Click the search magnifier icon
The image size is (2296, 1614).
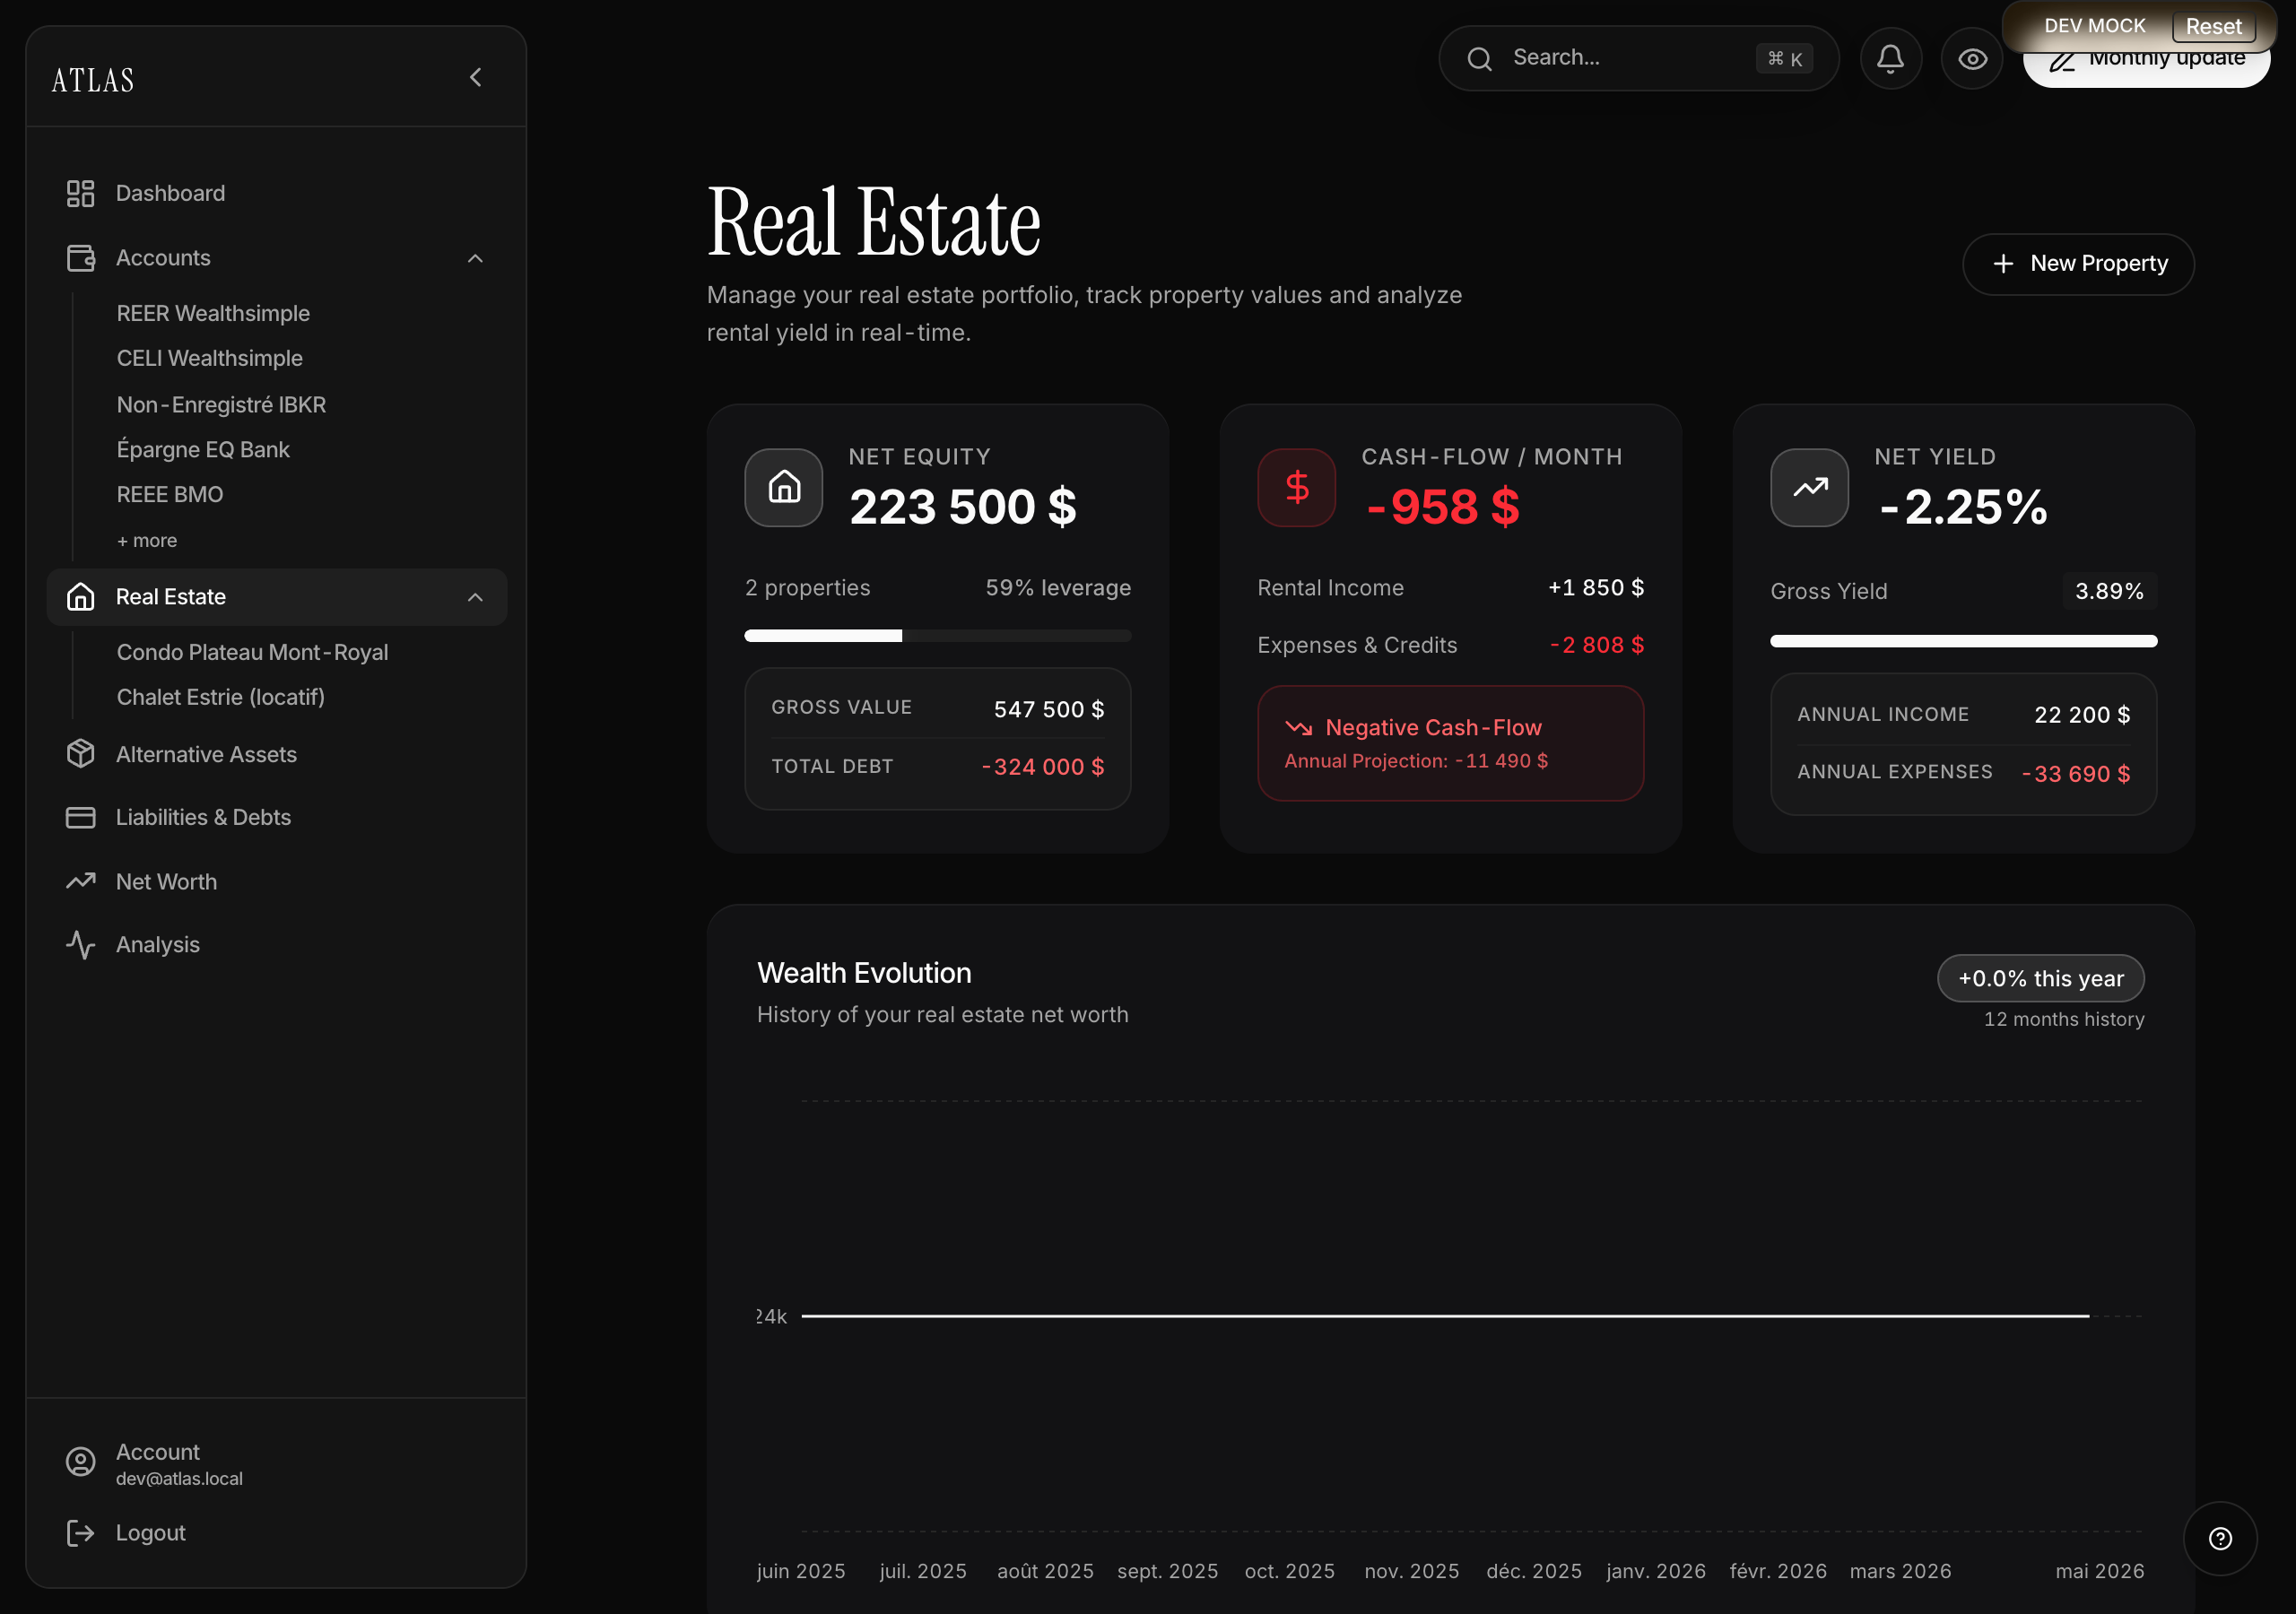click(x=1479, y=58)
